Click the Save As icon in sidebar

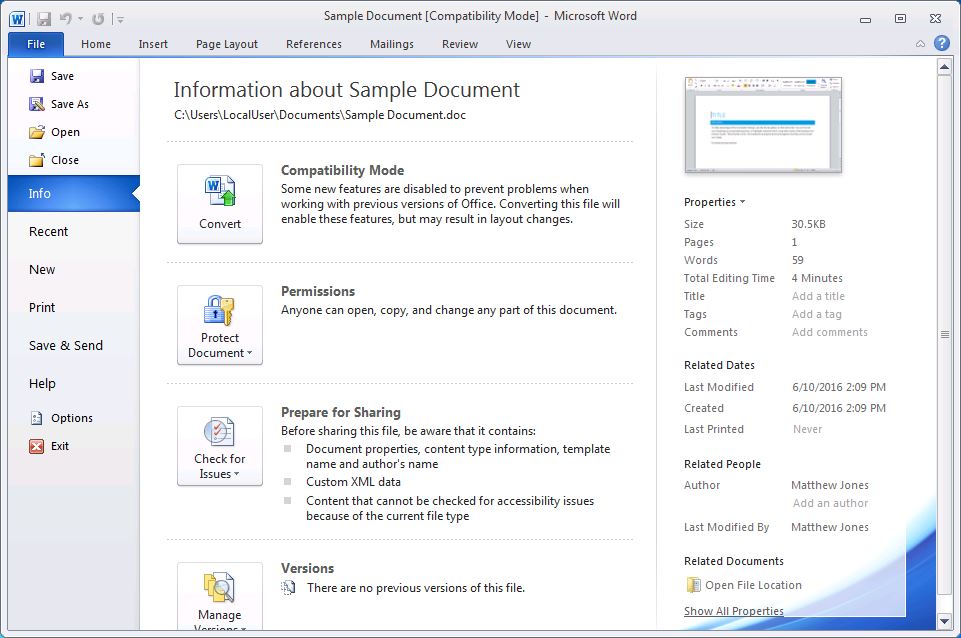(x=37, y=104)
